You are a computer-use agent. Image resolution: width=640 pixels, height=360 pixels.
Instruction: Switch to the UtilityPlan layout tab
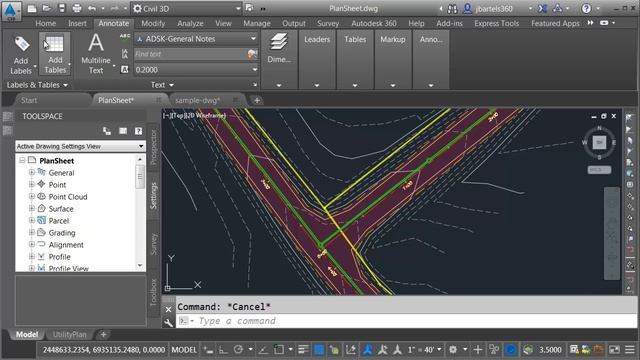(x=69, y=335)
